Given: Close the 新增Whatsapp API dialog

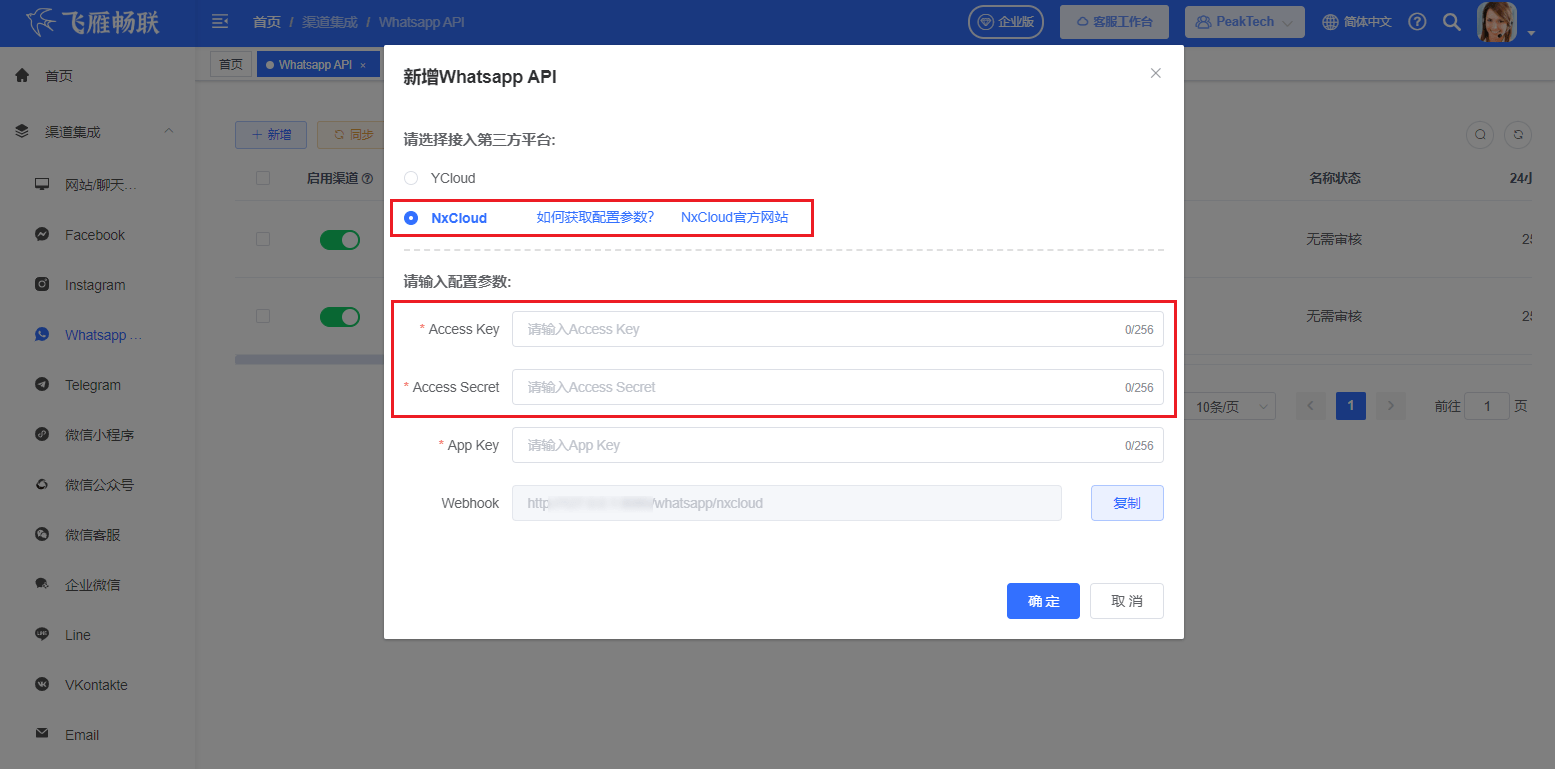Looking at the screenshot, I should coord(1156,73).
